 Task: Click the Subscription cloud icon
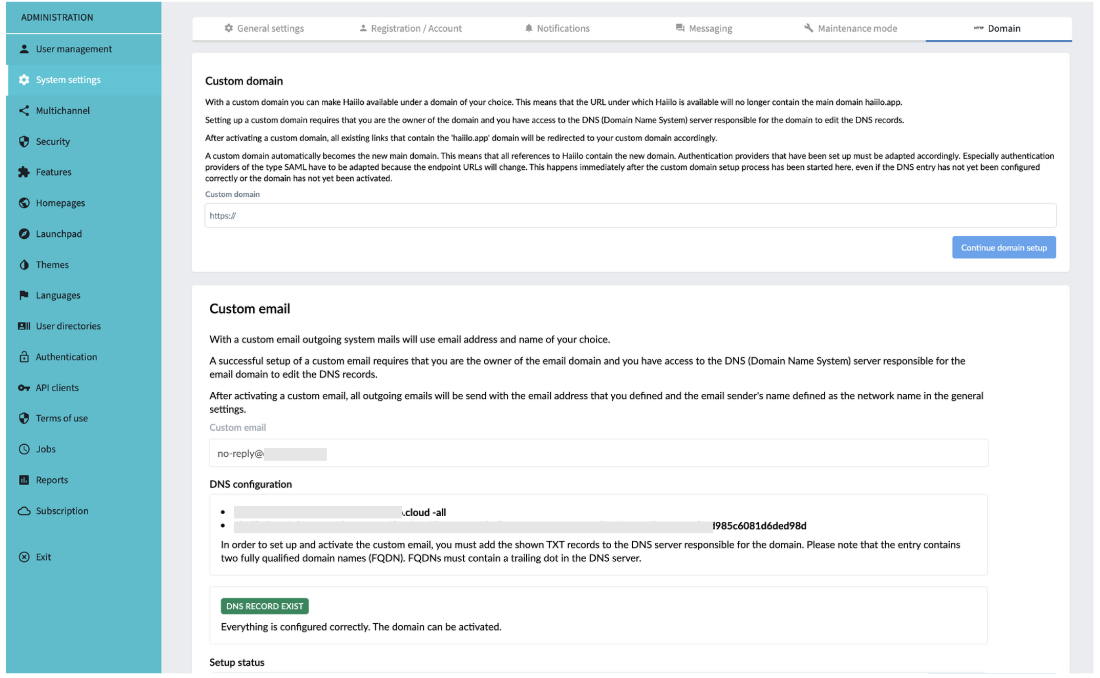(24, 511)
